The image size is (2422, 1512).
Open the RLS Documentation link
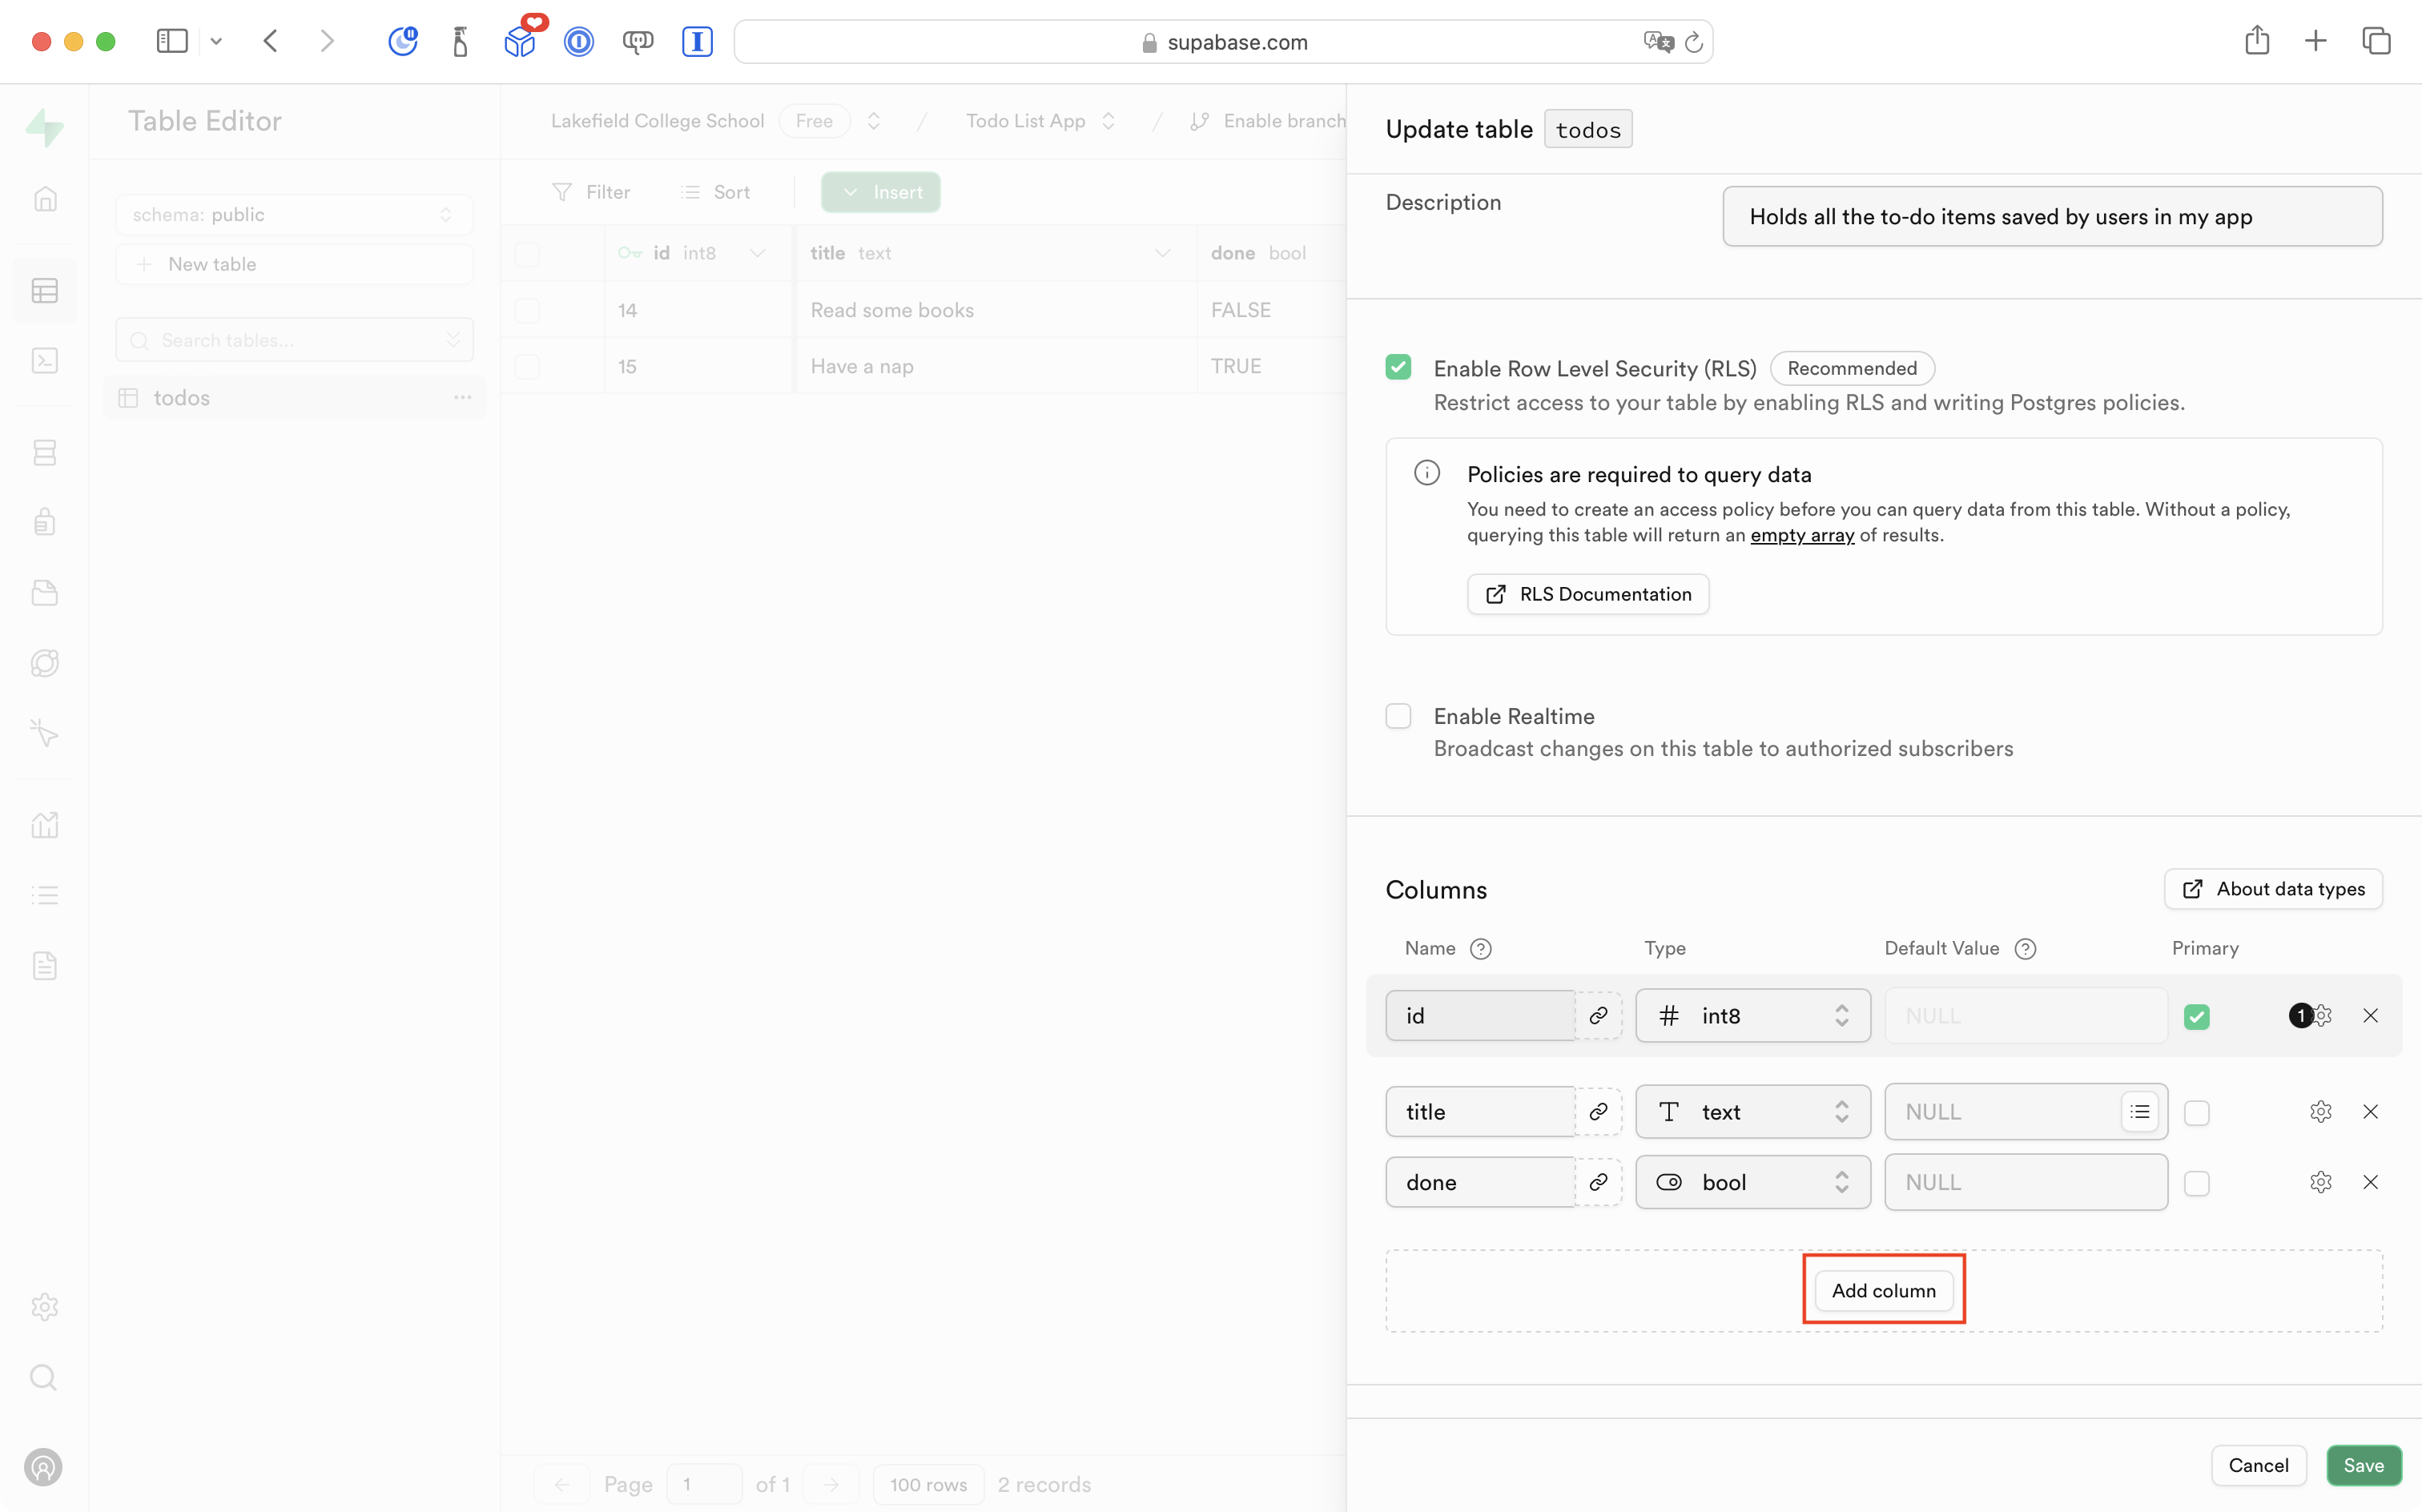(1587, 594)
